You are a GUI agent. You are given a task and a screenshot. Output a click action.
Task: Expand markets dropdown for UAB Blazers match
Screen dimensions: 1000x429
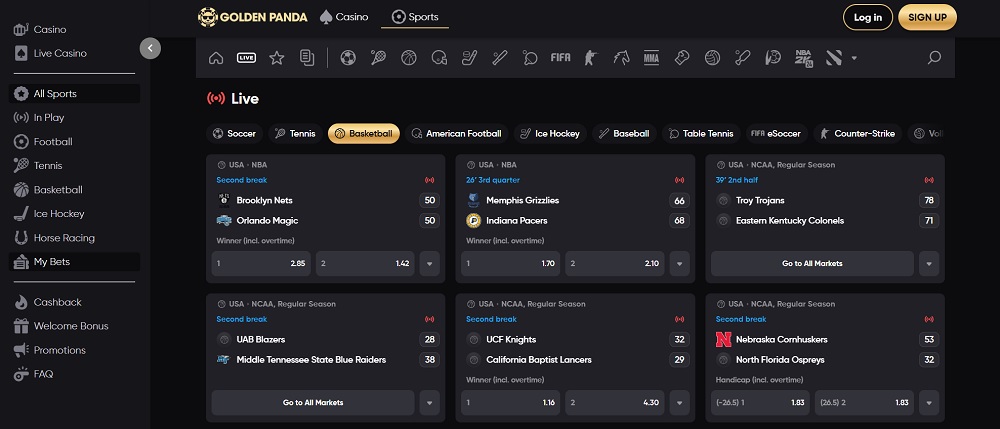click(x=430, y=403)
